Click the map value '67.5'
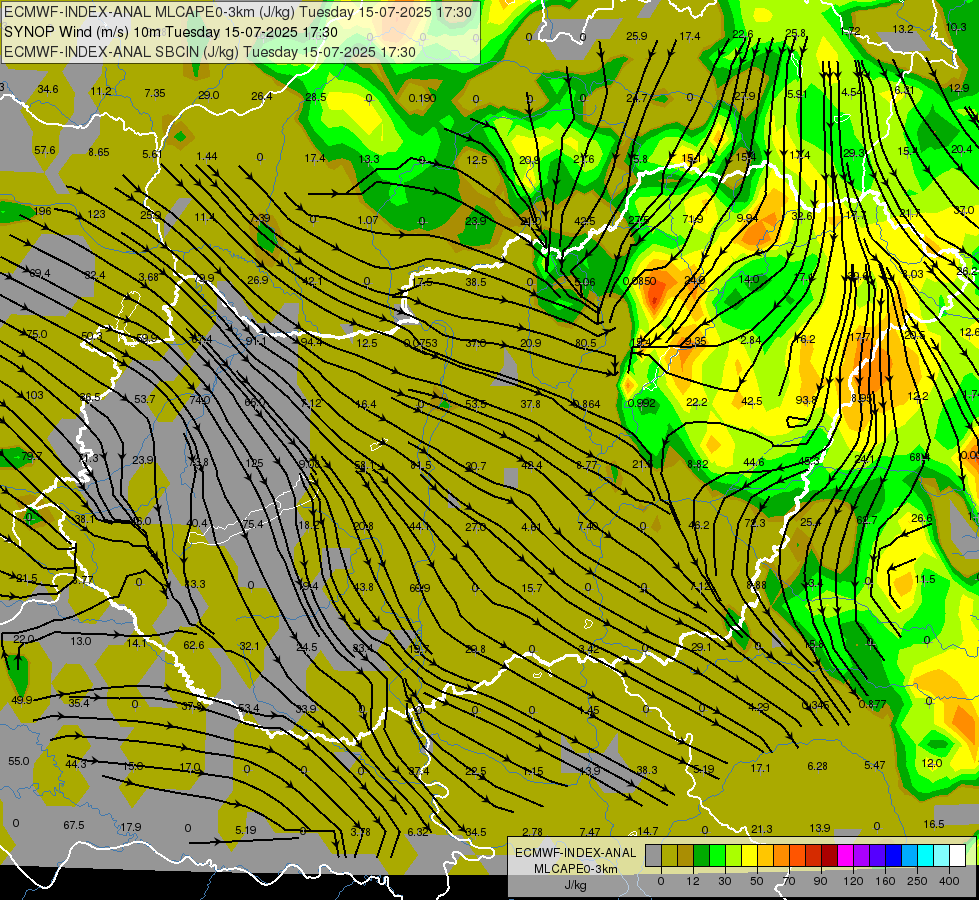 pos(74,825)
